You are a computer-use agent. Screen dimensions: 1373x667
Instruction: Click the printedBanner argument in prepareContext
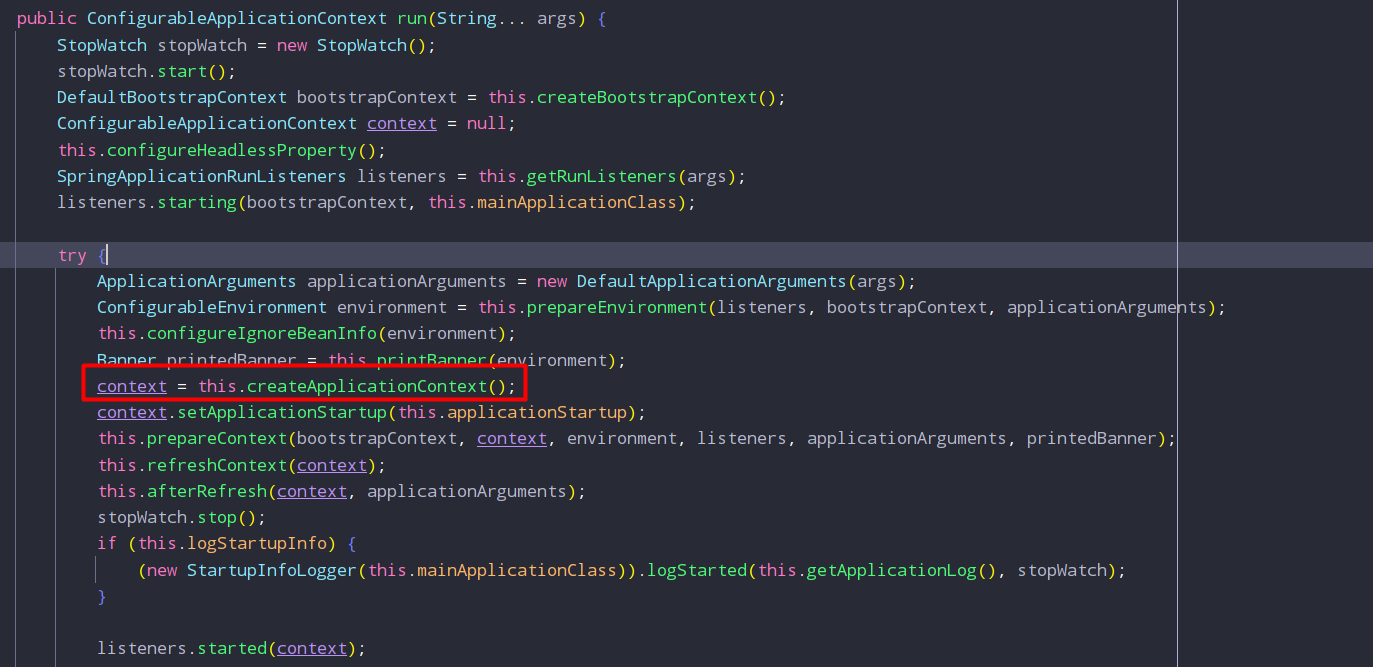(x=1092, y=438)
